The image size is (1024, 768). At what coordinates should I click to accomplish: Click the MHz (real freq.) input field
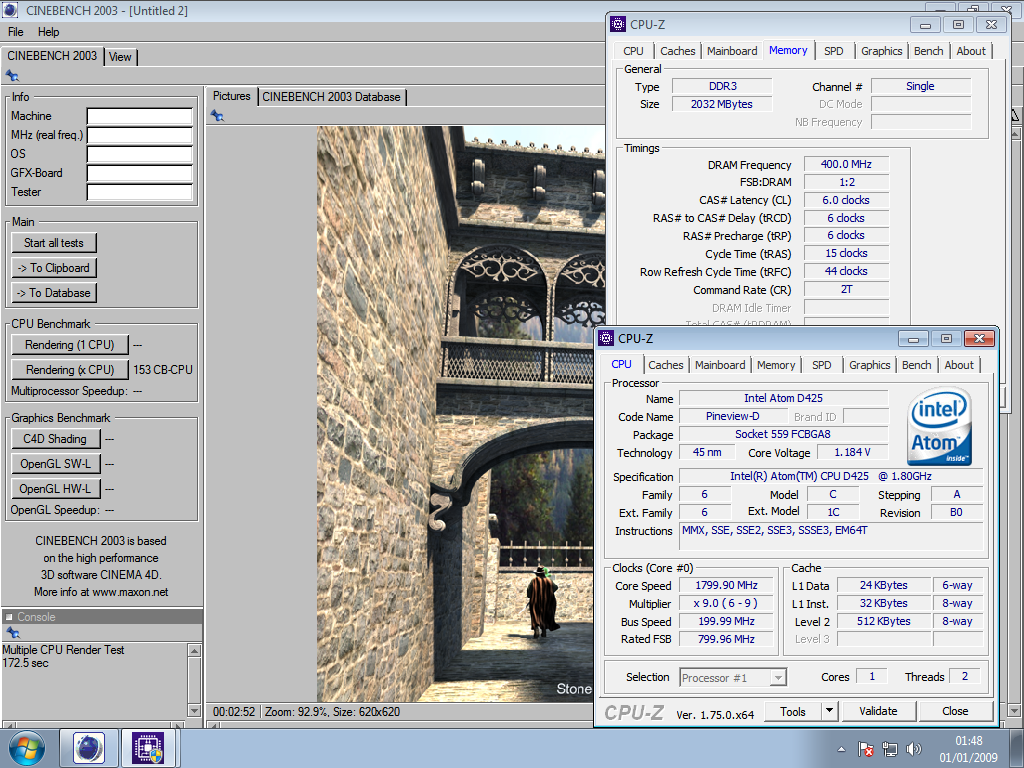140,135
